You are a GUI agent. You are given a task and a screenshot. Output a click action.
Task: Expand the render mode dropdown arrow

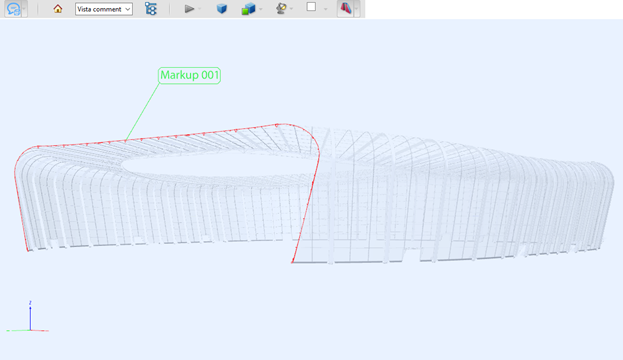pyautogui.click(x=261, y=9)
